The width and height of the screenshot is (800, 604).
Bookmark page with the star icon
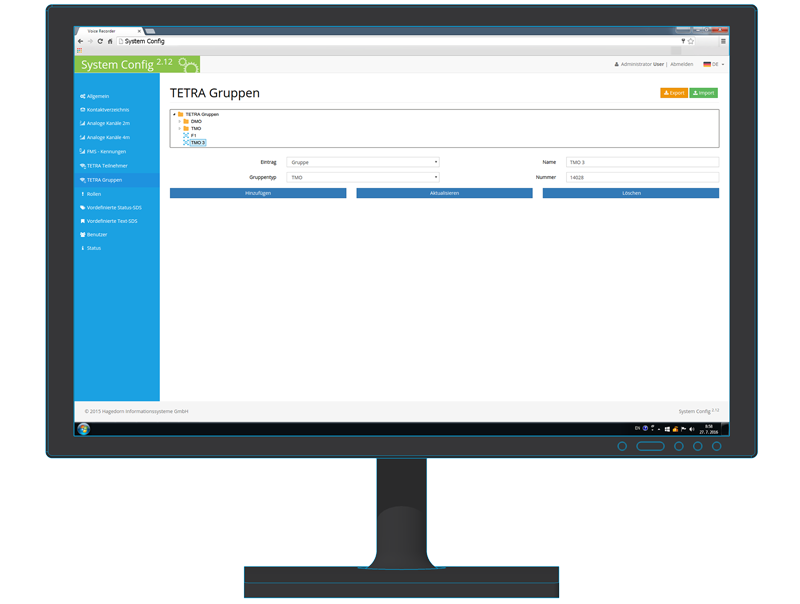tap(691, 41)
